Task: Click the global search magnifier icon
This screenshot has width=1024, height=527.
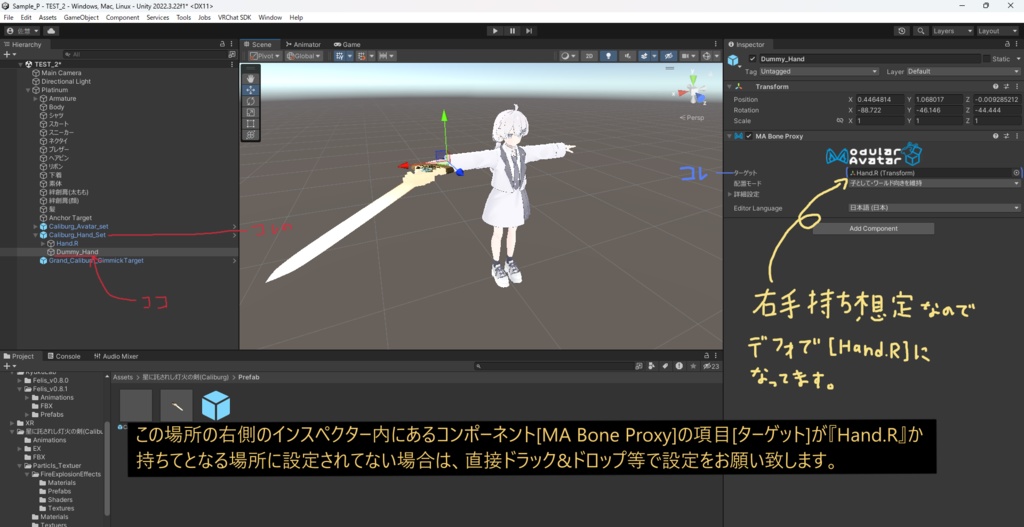Action: [921, 31]
